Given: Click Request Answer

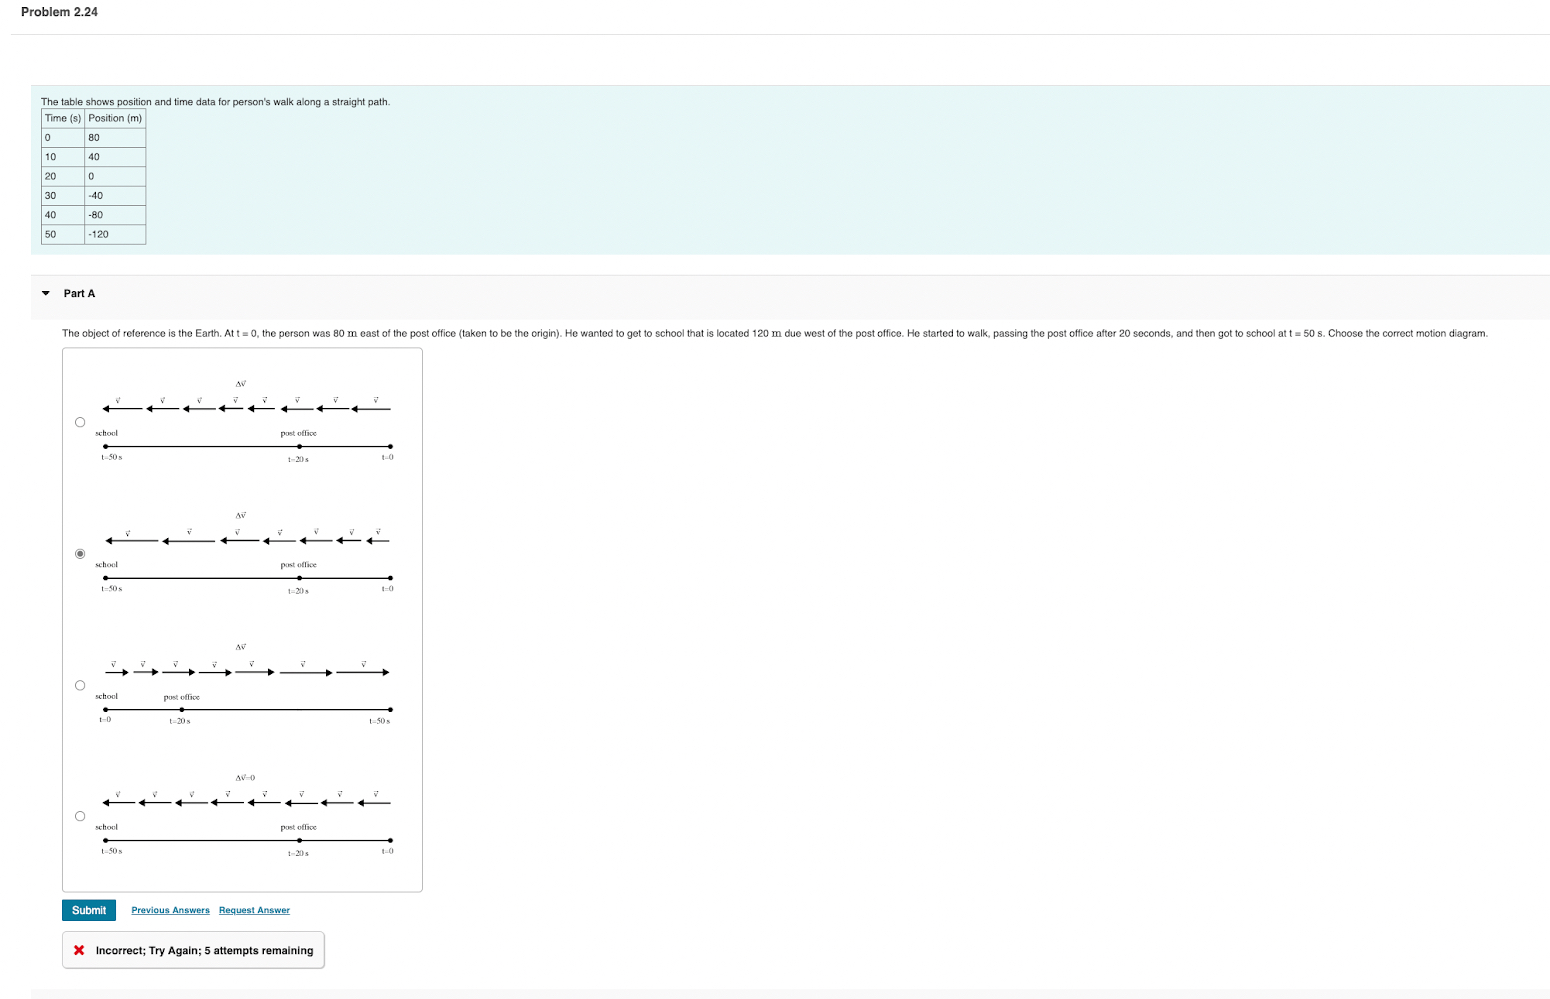Looking at the screenshot, I should (x=254, y=910).
